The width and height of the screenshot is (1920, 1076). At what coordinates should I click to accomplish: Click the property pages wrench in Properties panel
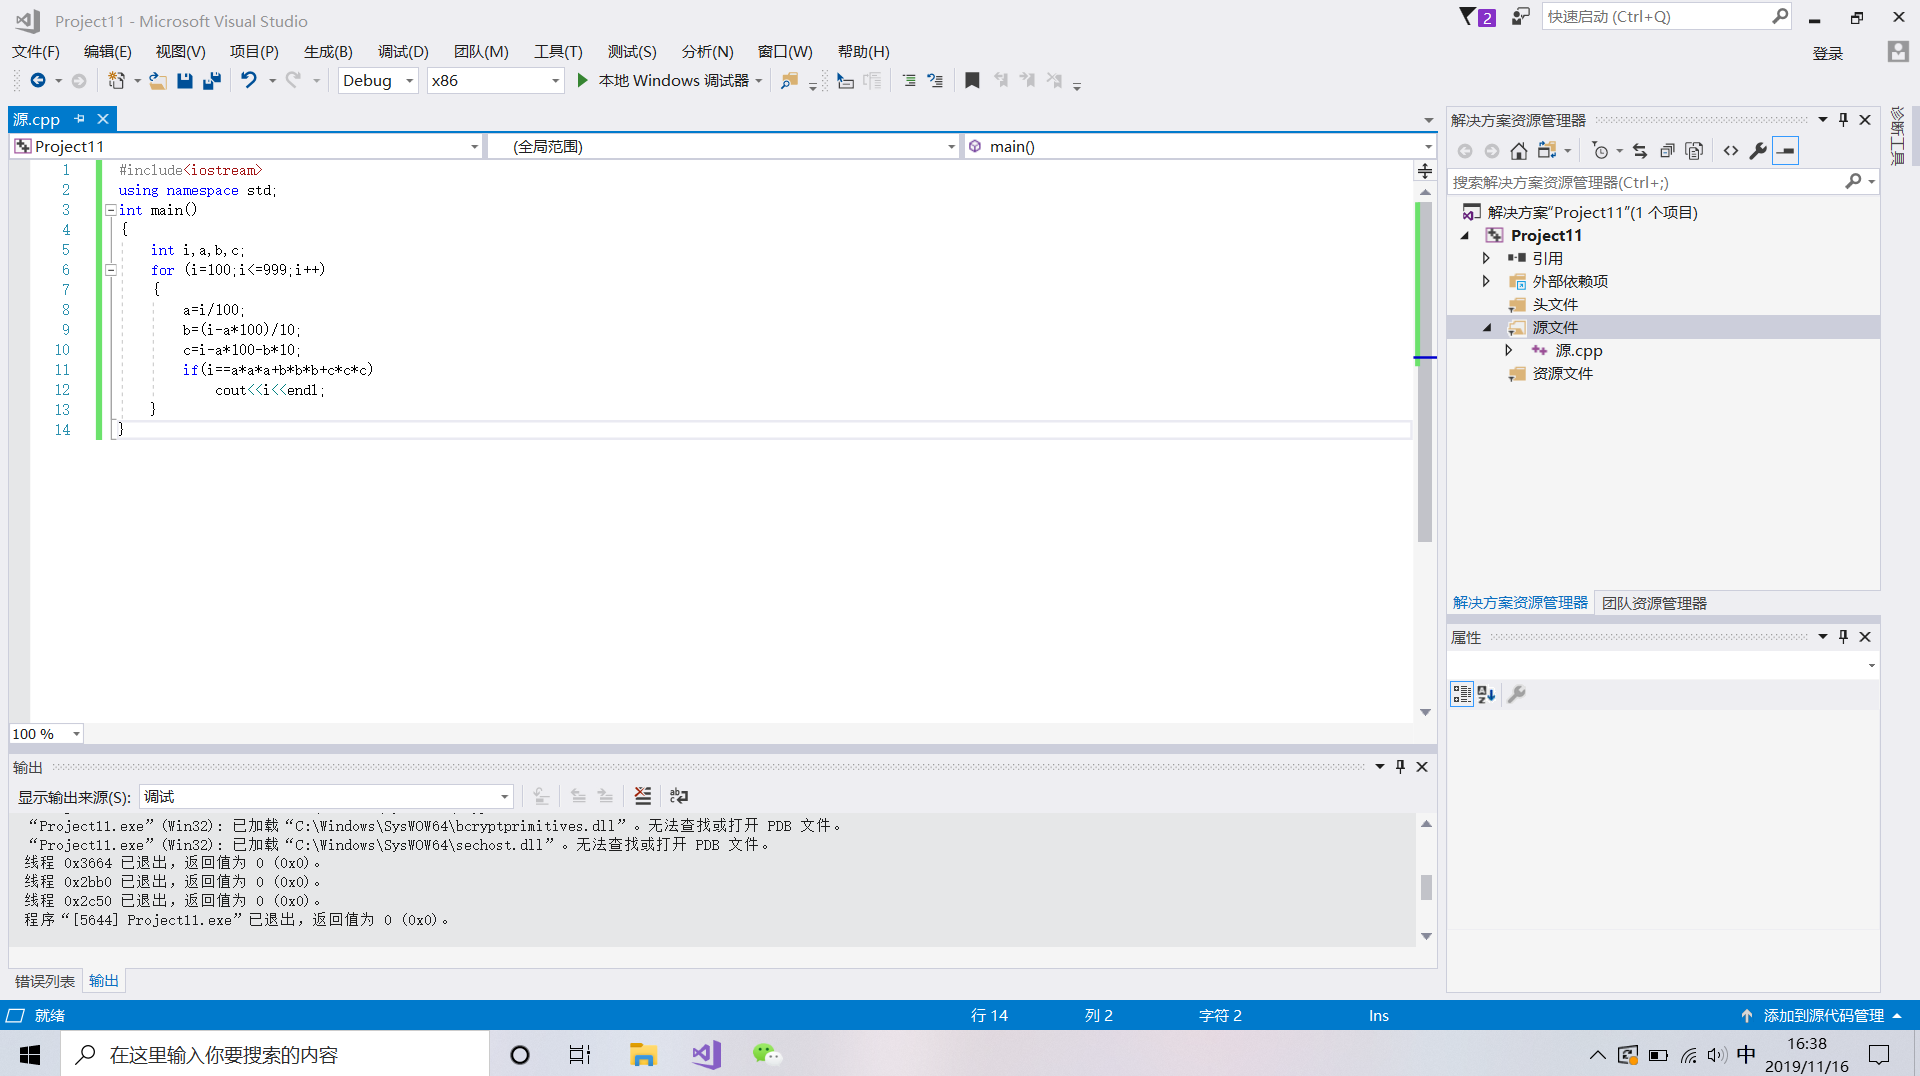(1516, 694)
